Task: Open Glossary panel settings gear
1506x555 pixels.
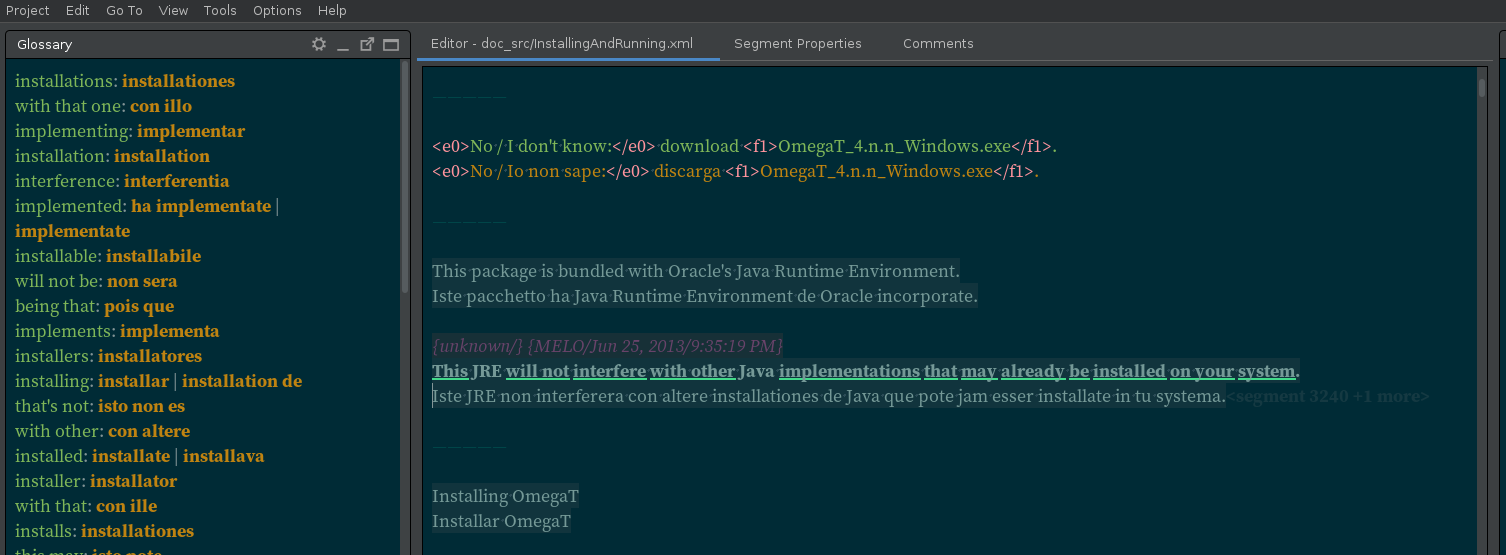Action: pyautogui.click(x=319, y=44)
